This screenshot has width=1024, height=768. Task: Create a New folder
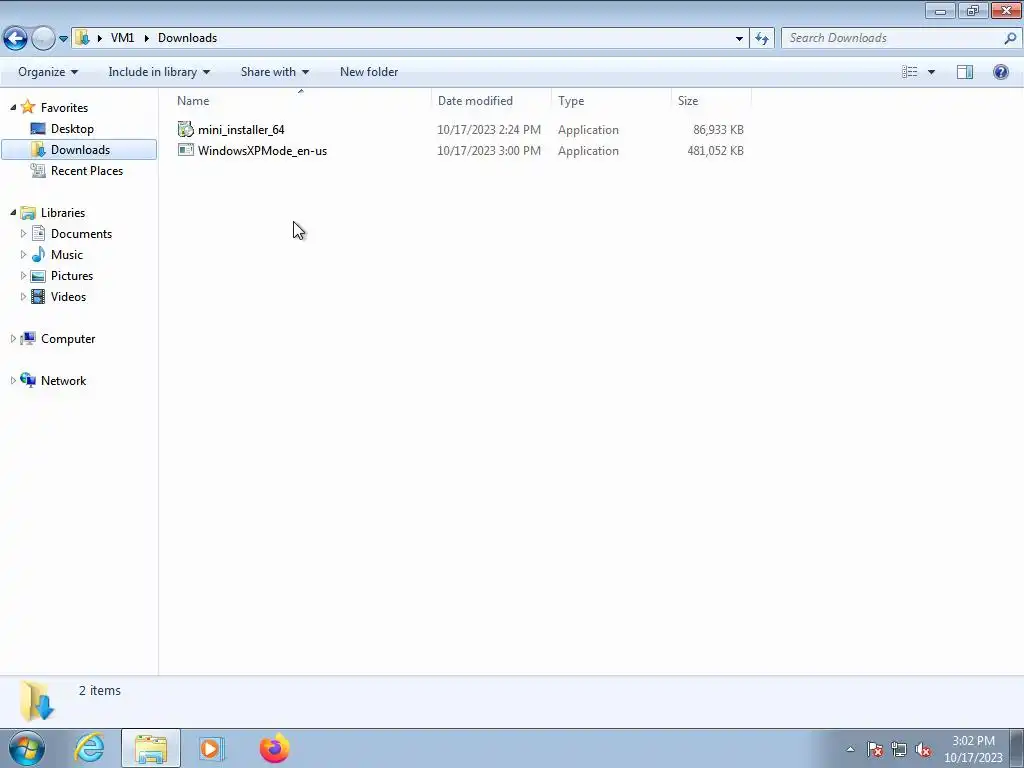click(369, 72)
